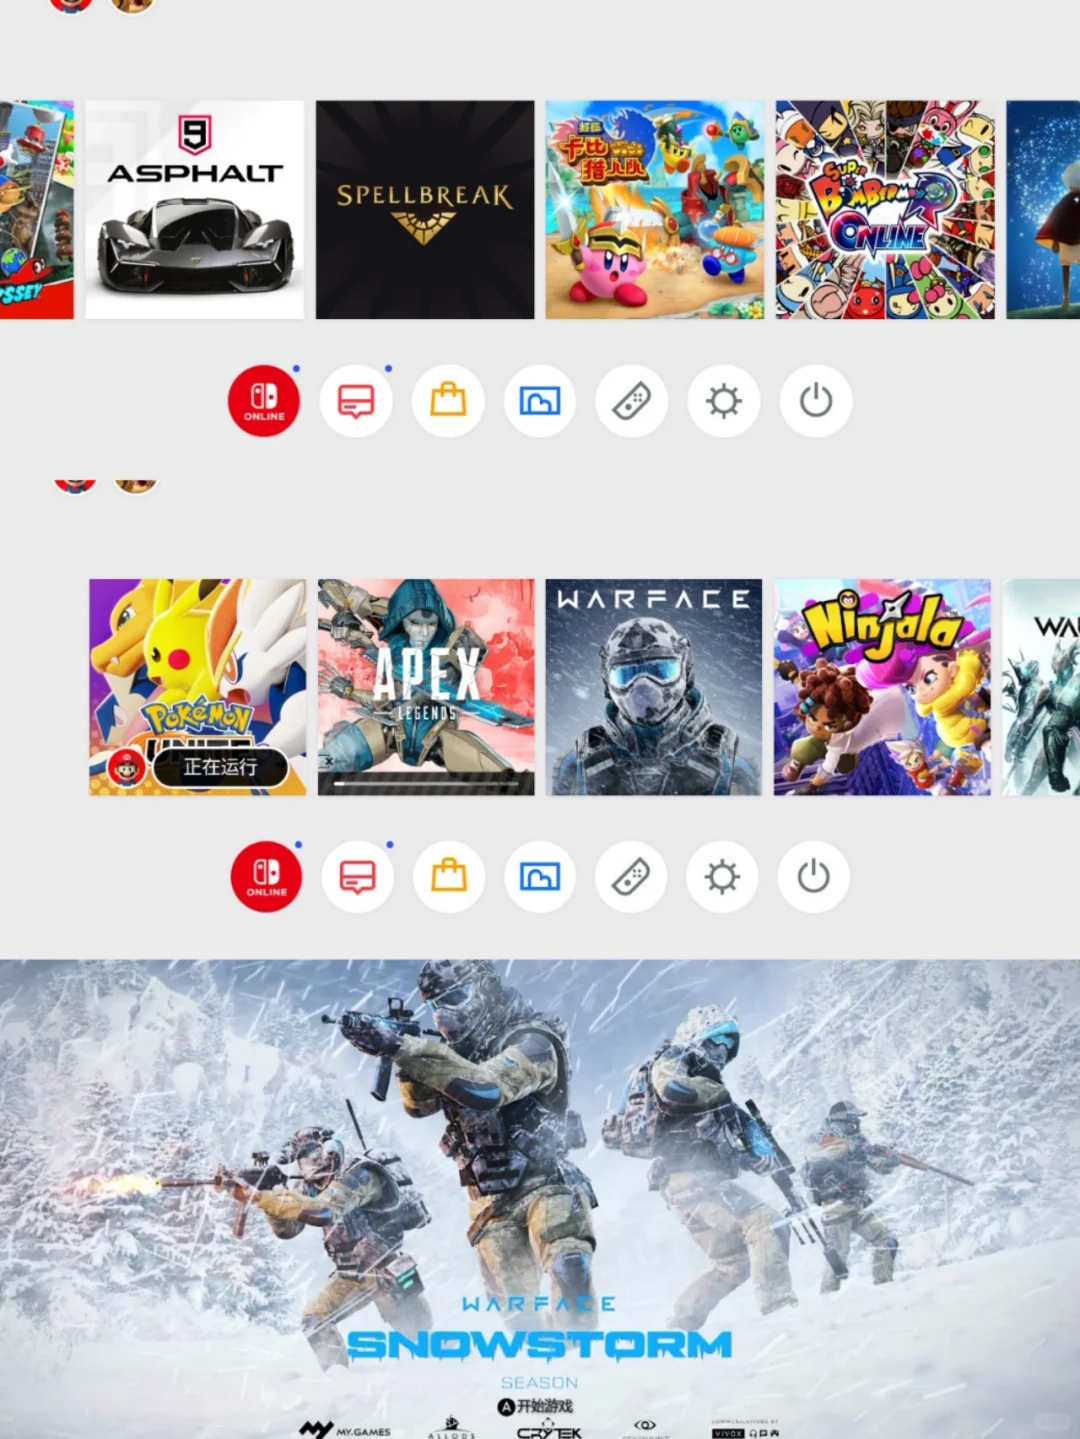Select the Warface game tile
1080x1439 pixels.
tap(654, 688)
